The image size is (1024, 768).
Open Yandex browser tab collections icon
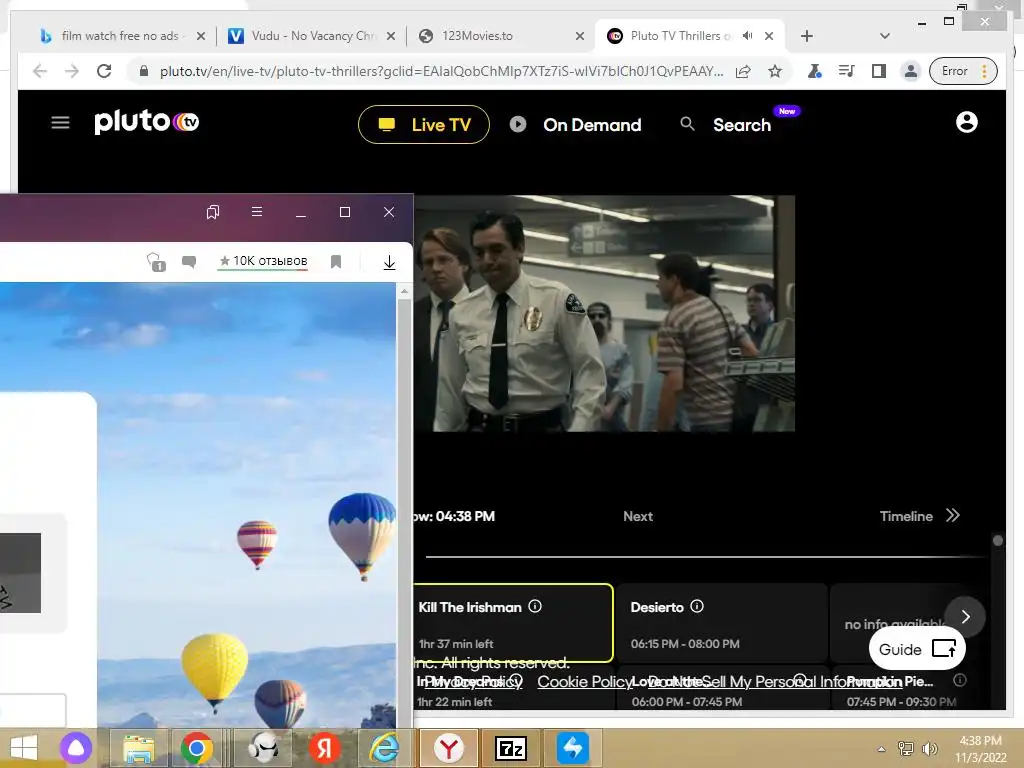[x=213, y=212]
